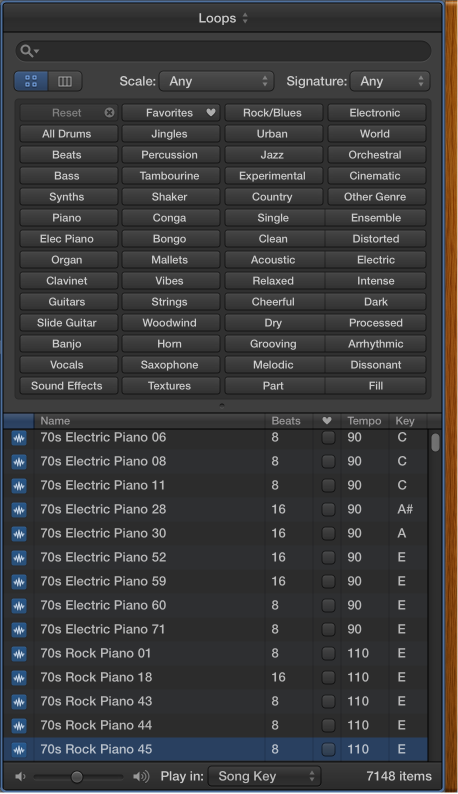
Task: Click the loop search field
Action: tap(223, 51)
